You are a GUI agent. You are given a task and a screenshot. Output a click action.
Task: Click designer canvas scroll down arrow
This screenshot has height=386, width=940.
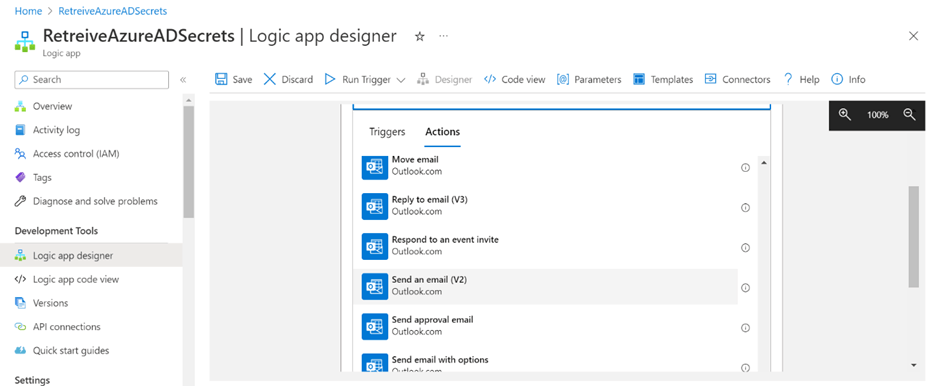(914, 365)
